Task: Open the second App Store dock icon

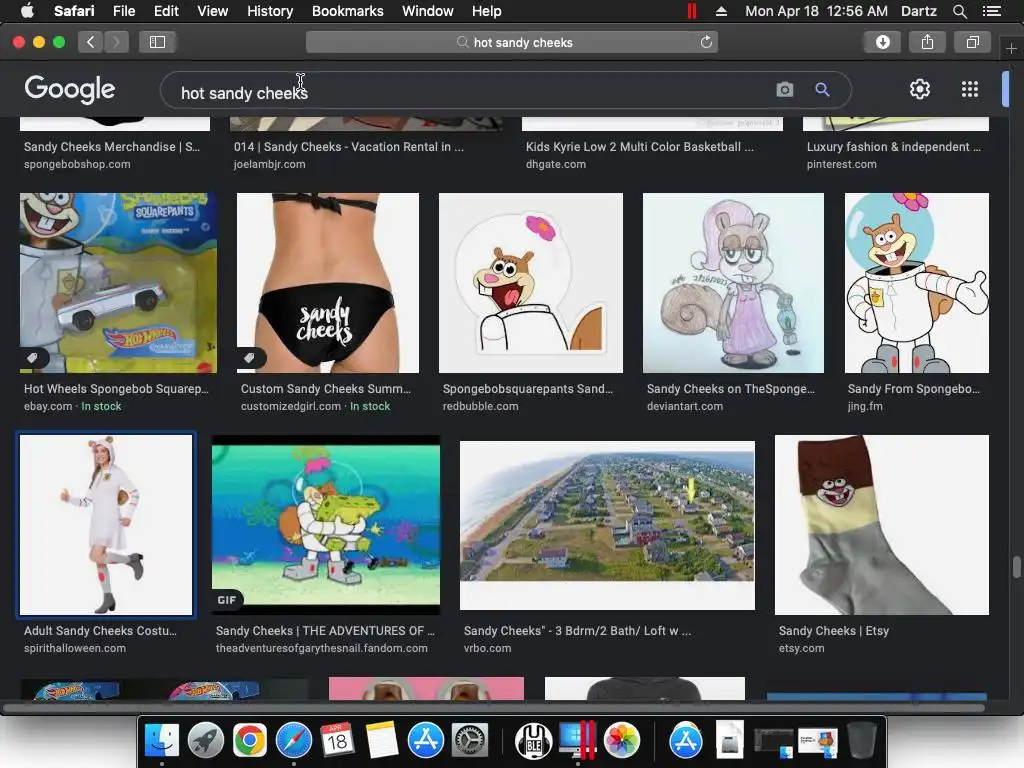Action: point(686,741)
